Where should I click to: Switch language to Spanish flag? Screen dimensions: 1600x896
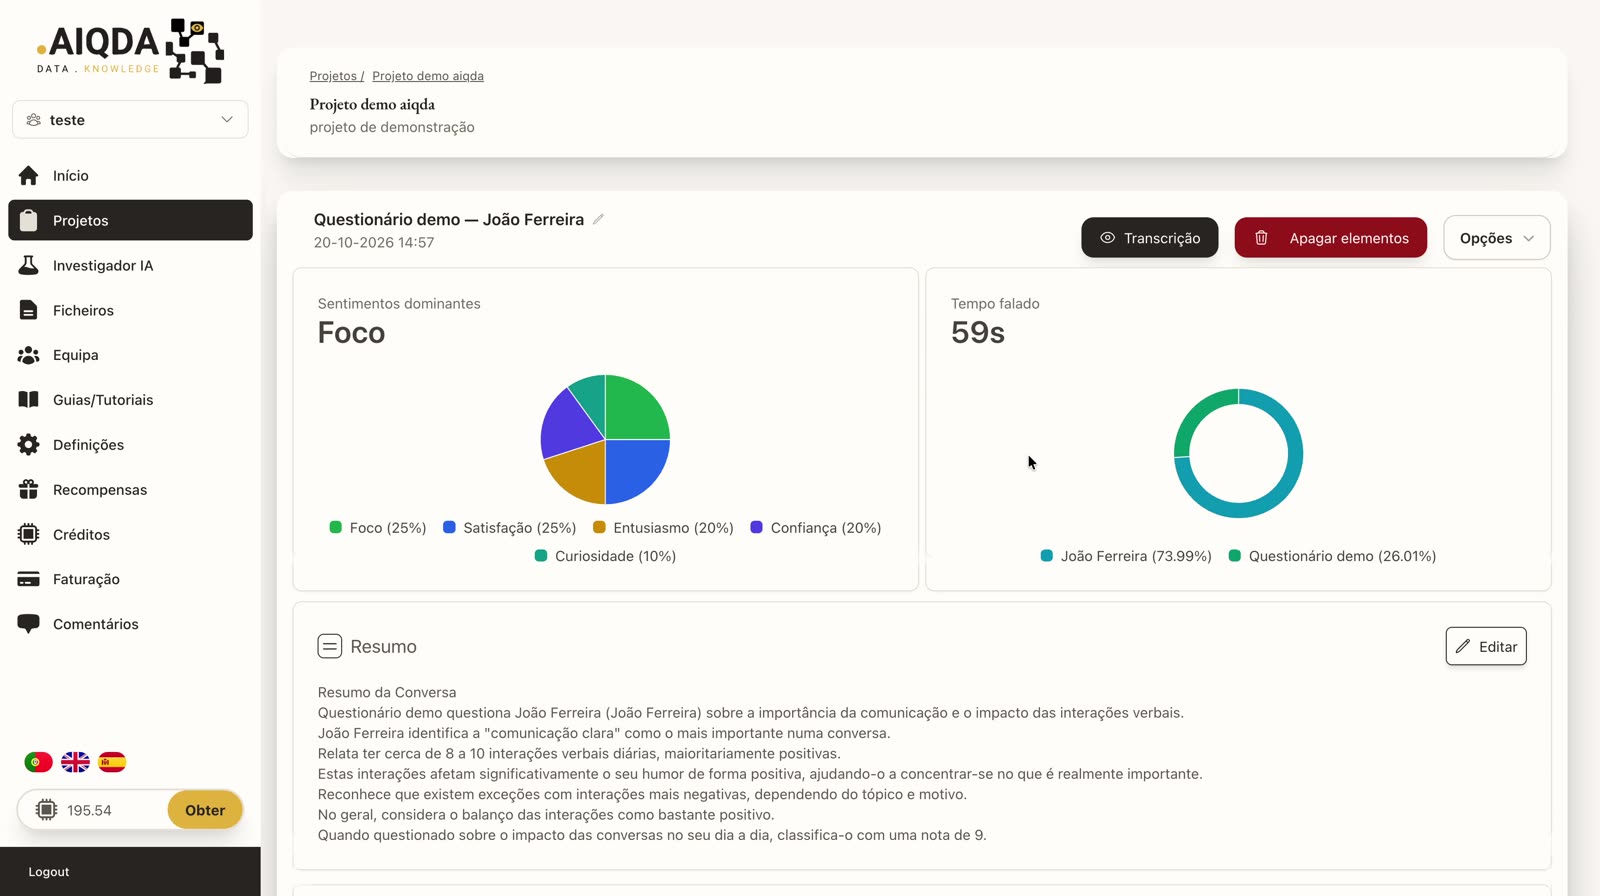pos(112,762)
